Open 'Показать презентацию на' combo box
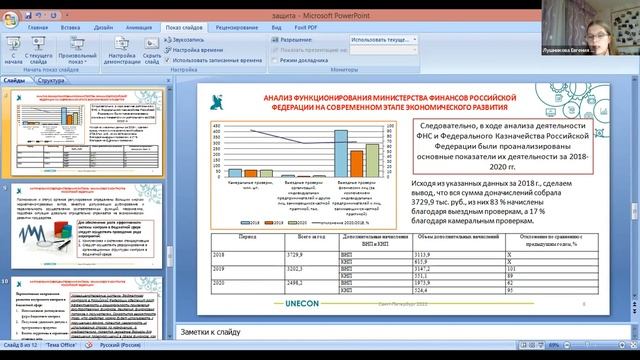Viewport: 640px width, 360px height. point(383,50)
